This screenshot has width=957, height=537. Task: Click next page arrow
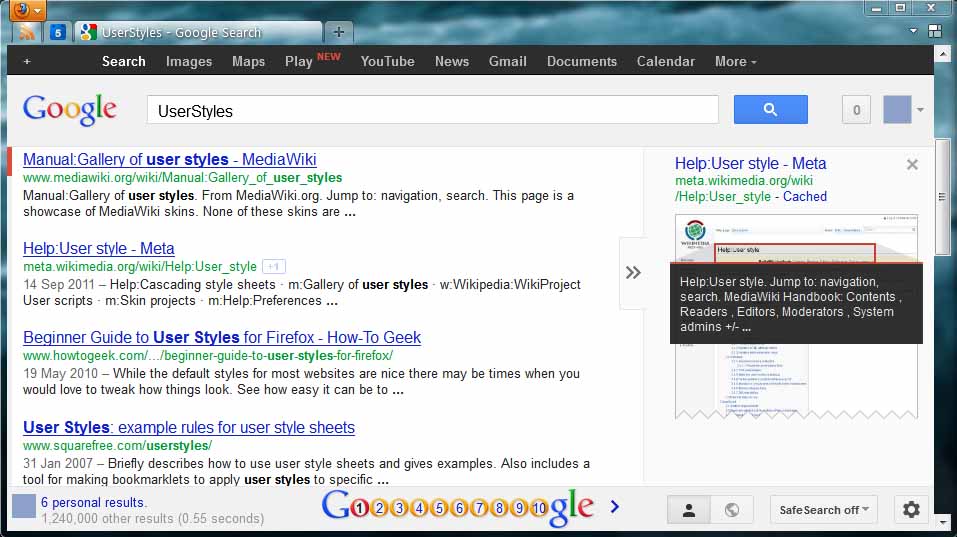615,506
